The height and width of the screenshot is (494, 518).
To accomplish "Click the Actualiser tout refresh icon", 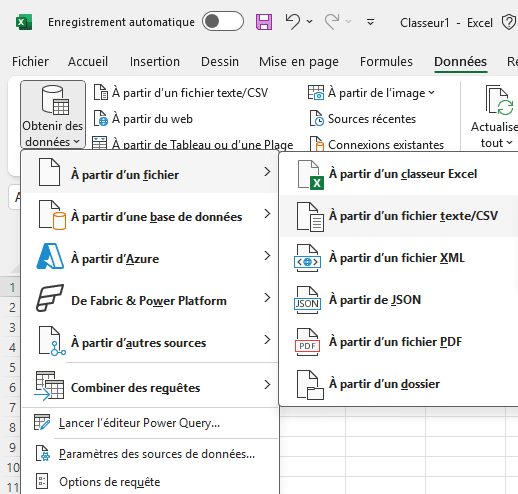I will [x=500, y=101].
